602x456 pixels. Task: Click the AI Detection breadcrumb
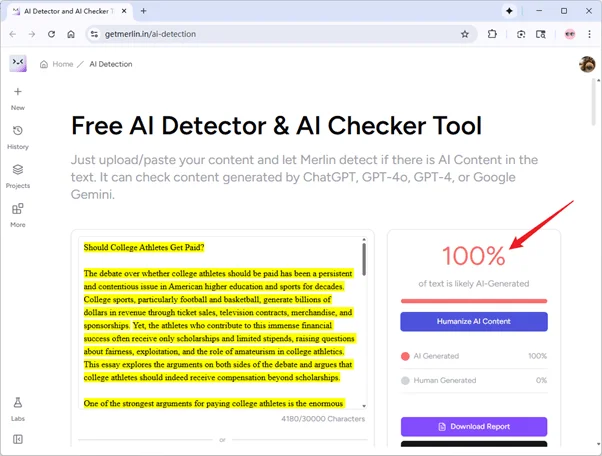(111, 64)
